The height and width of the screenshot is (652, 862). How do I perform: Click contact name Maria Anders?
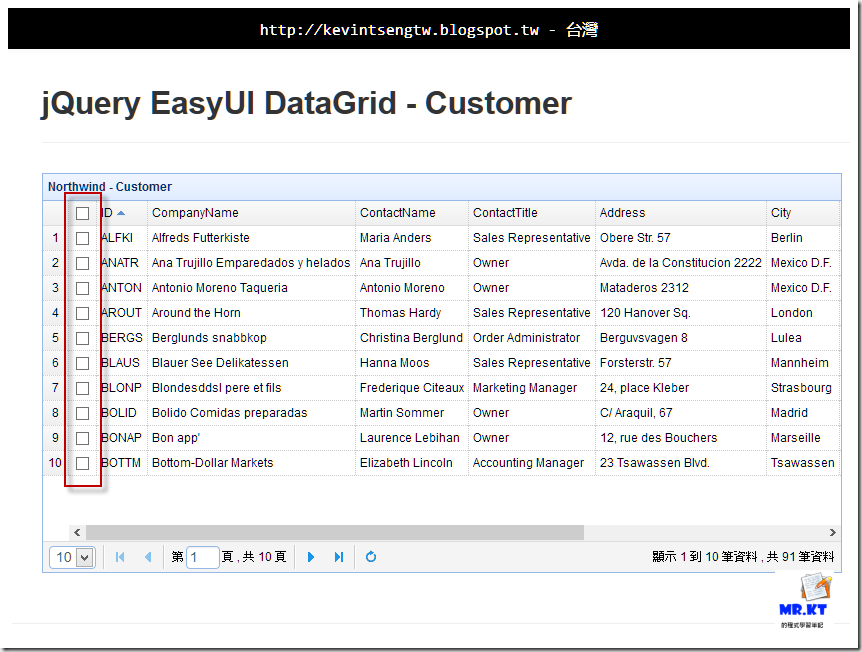coord(395,238)
